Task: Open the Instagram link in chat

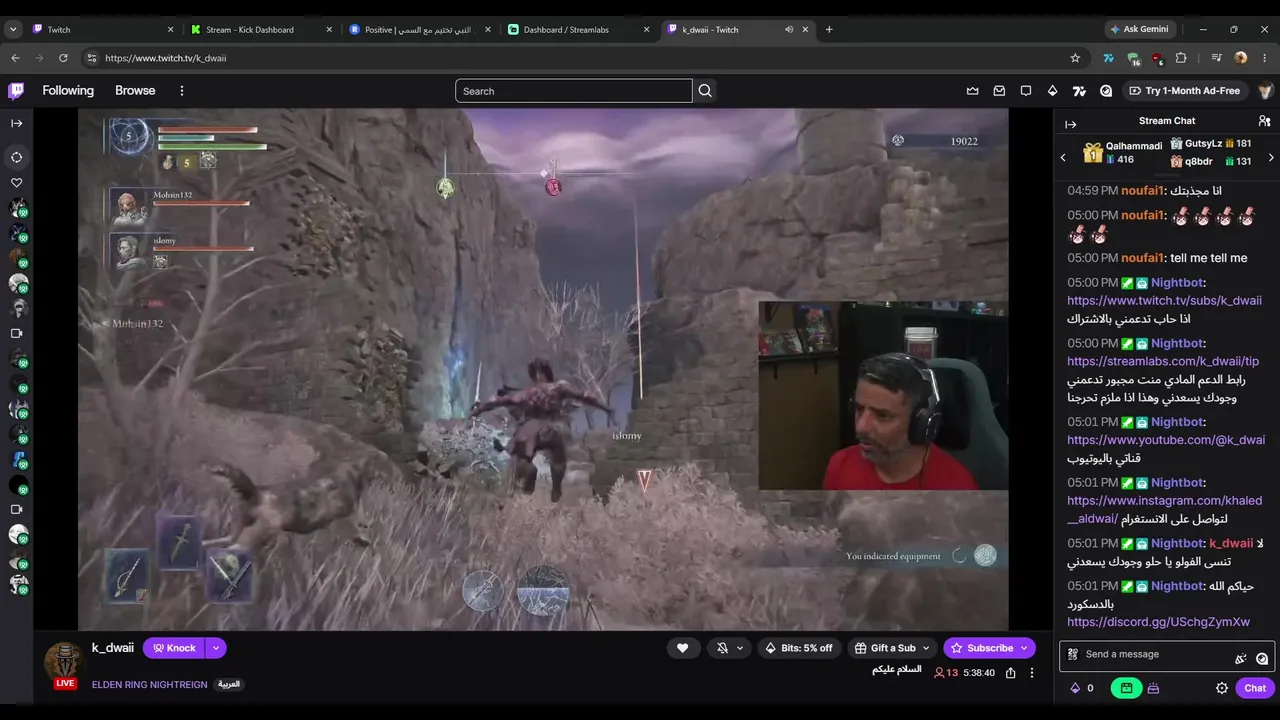Action: pyautogui.click(x=1164, y=510)
